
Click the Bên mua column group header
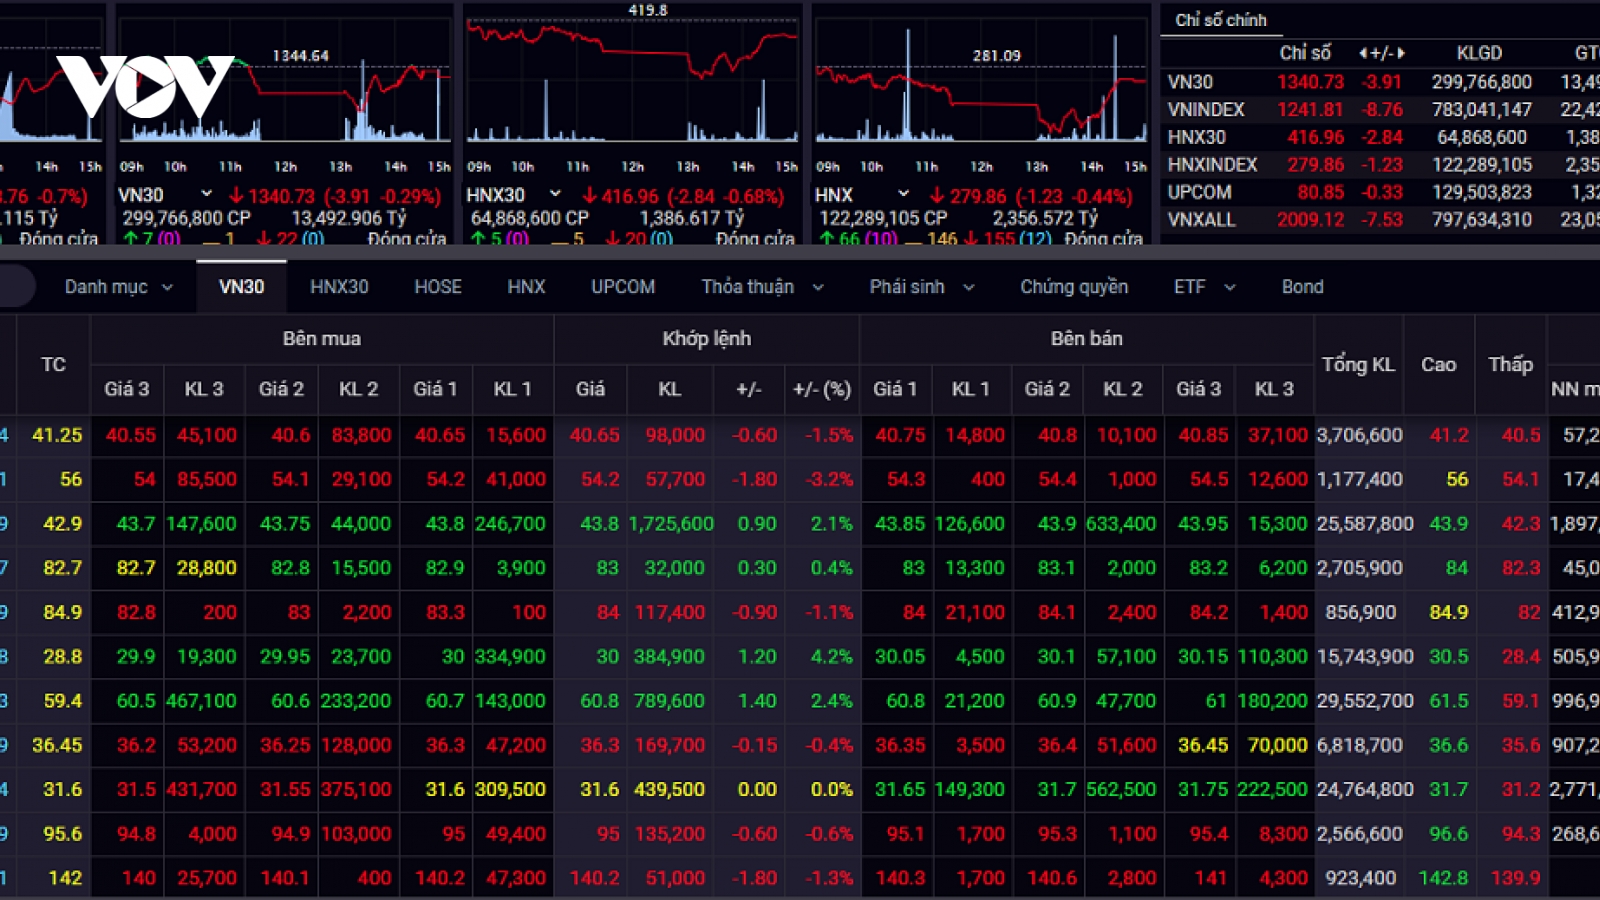(x=321, y=339)
